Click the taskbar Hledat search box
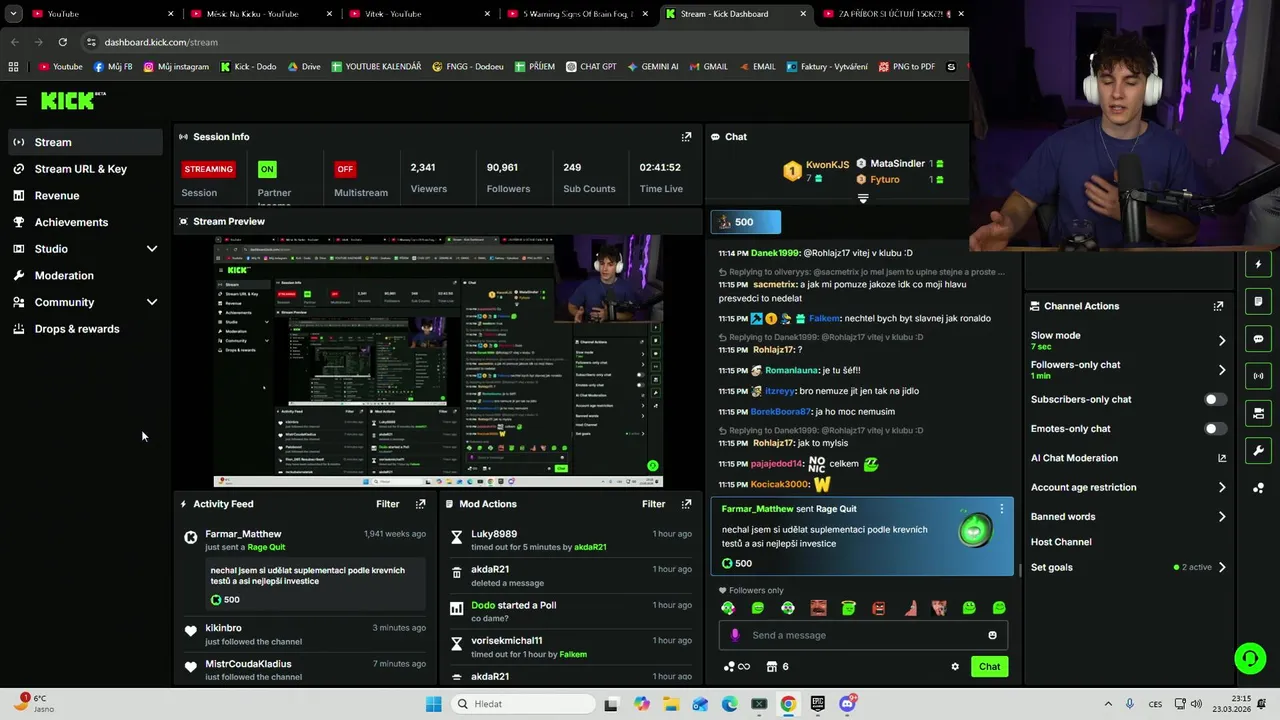Image resolution: width=1280 pixels, height=720 pixels. pos(522,704)
